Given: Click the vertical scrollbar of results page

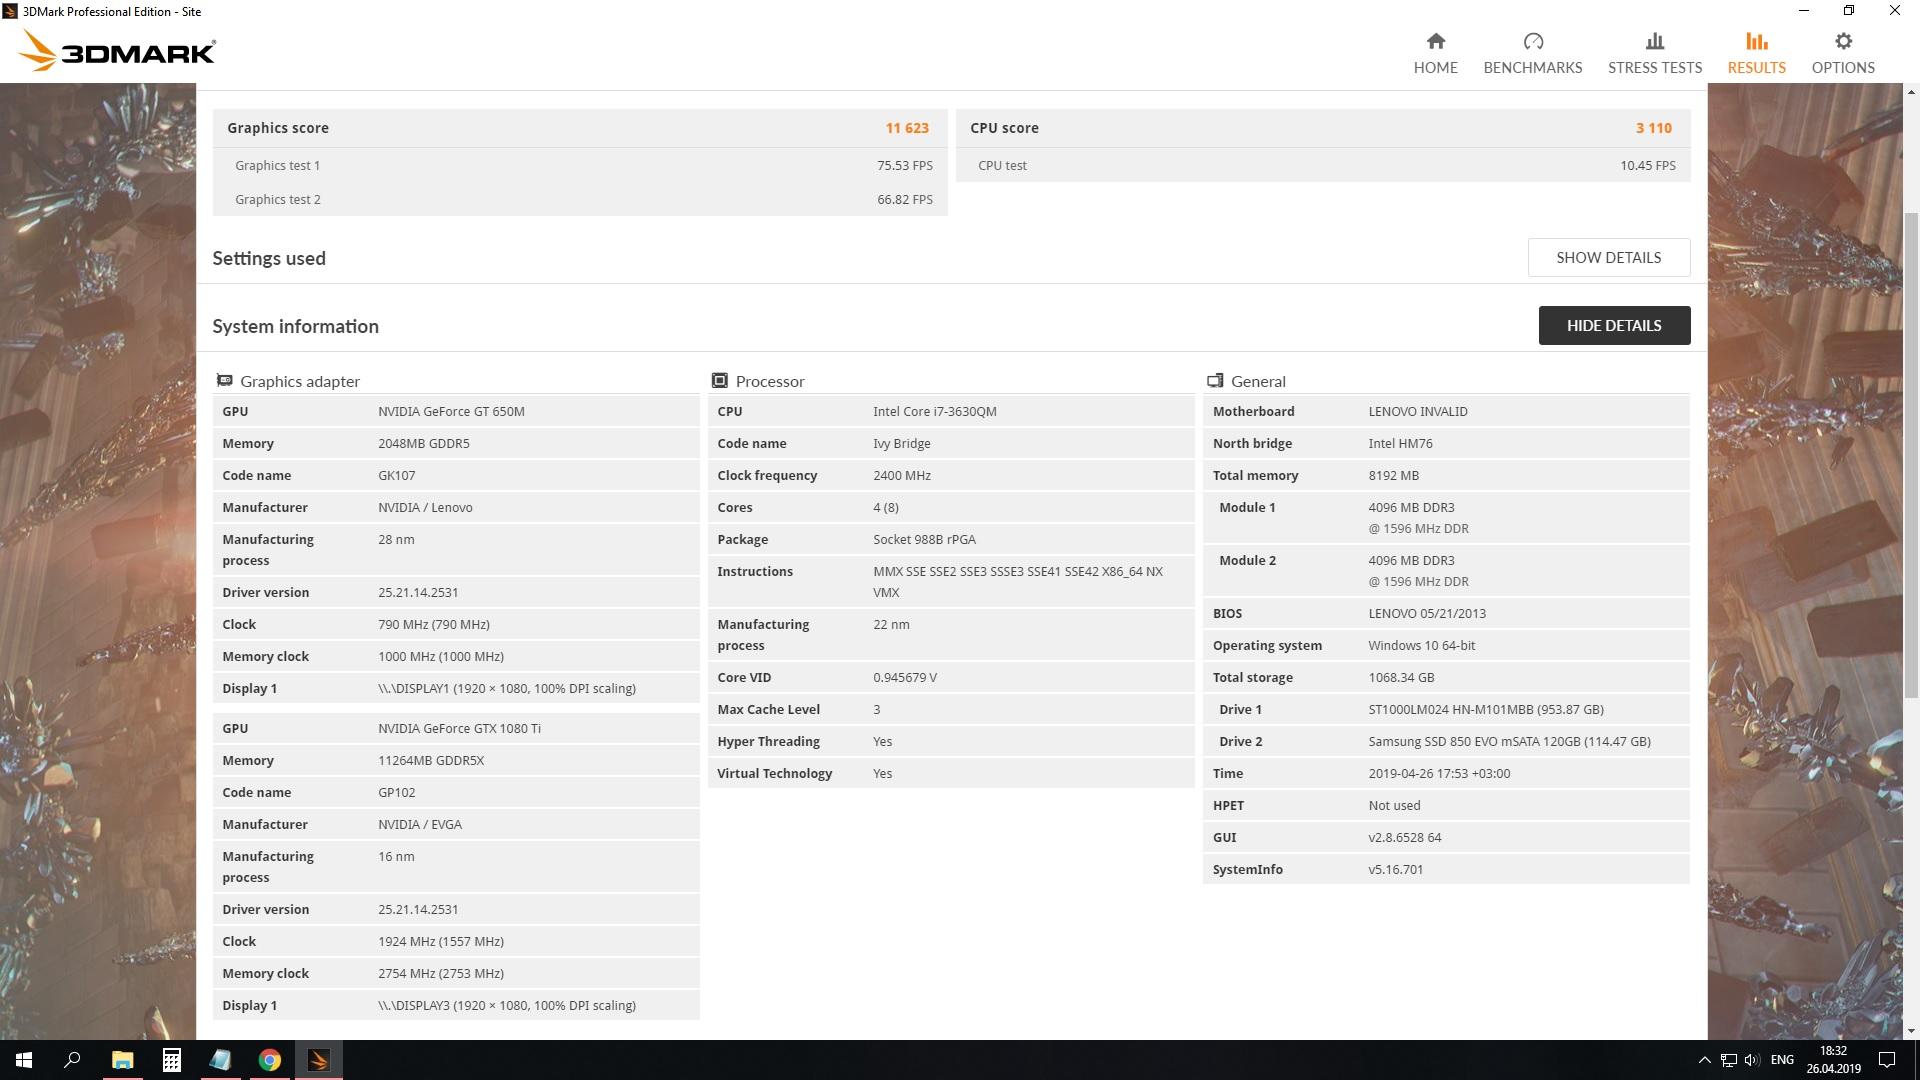Looking at the screenshot, I should [1911, 455].
